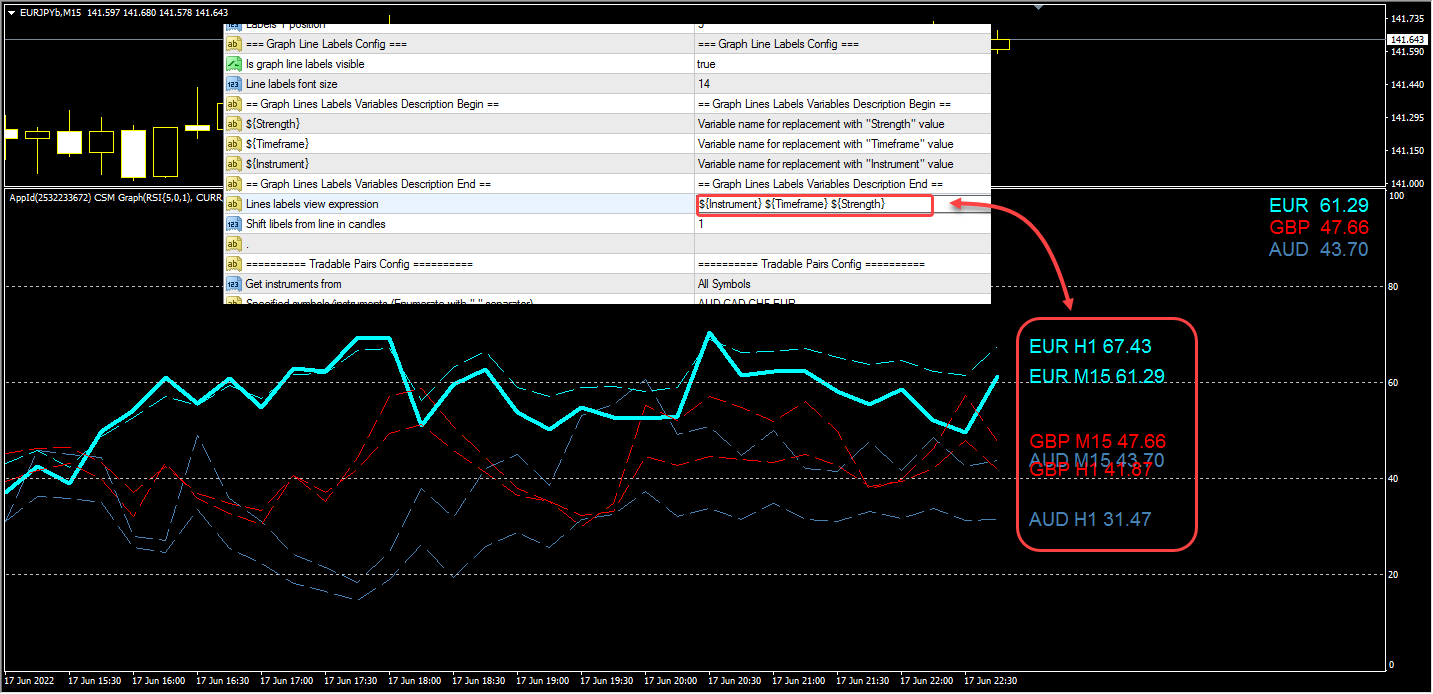Screen dimensions: 1433x694
Task: Select the ${Instrument} variable name cell
Action: pyautogui.click(x=277, y=164)
